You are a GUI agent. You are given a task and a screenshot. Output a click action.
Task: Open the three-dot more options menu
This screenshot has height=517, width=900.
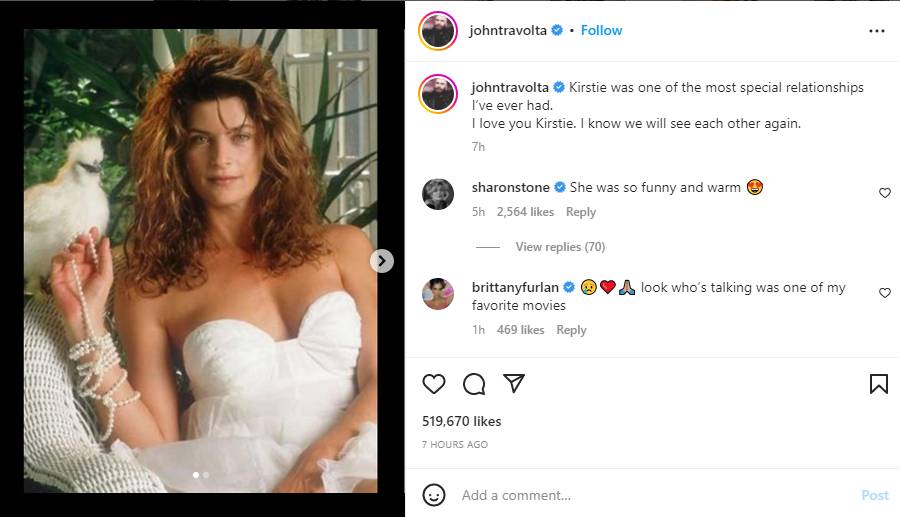tap(877, 31)
